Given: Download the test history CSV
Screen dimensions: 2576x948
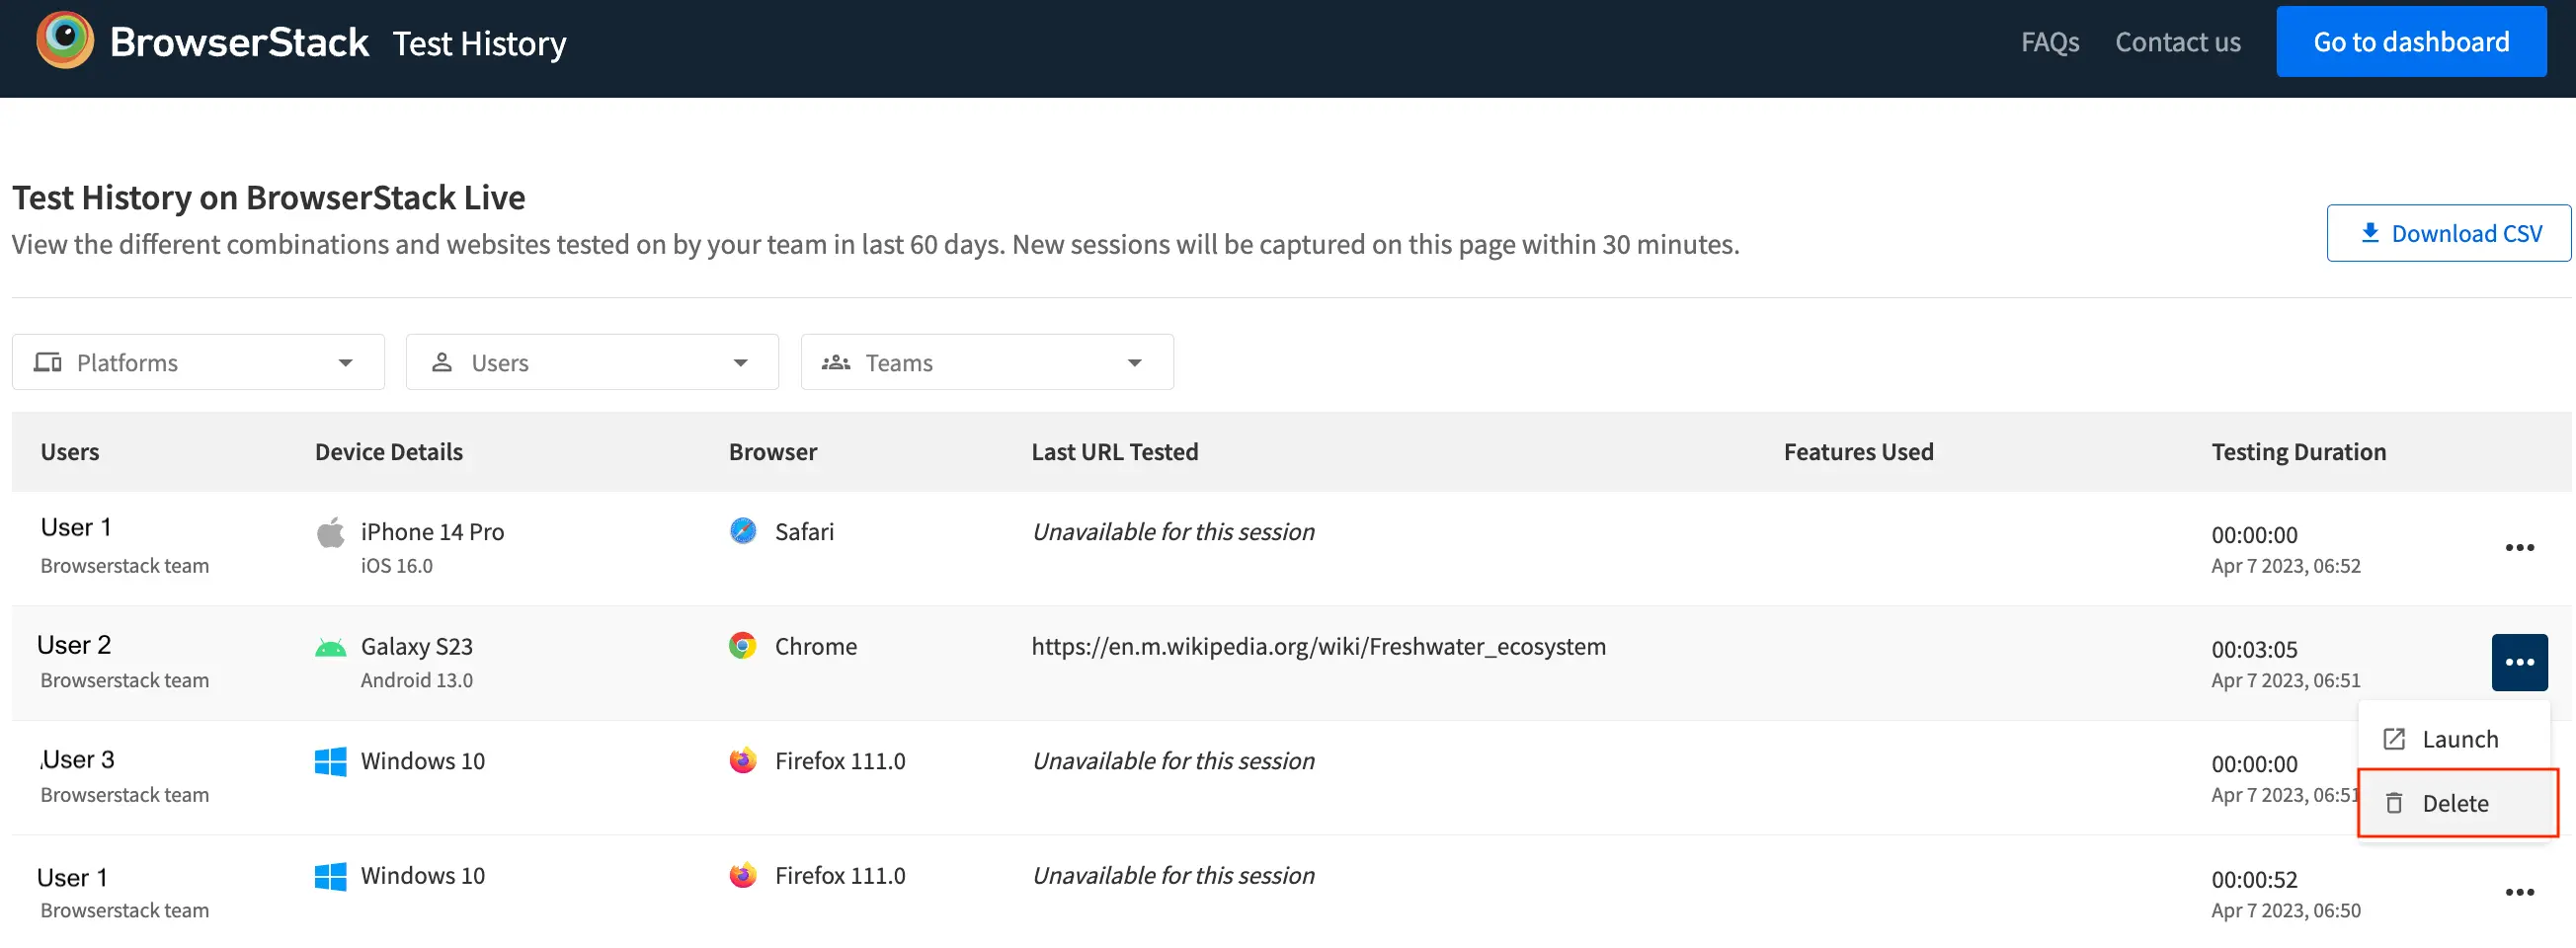Looking at the screenshot, I should pyautogui.click(x=2448, y=233).
